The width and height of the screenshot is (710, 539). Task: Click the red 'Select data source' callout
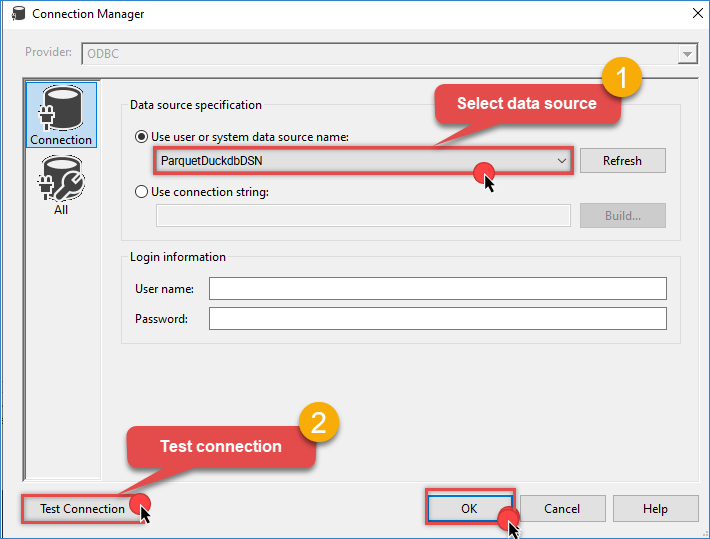(x=526, y=104)
